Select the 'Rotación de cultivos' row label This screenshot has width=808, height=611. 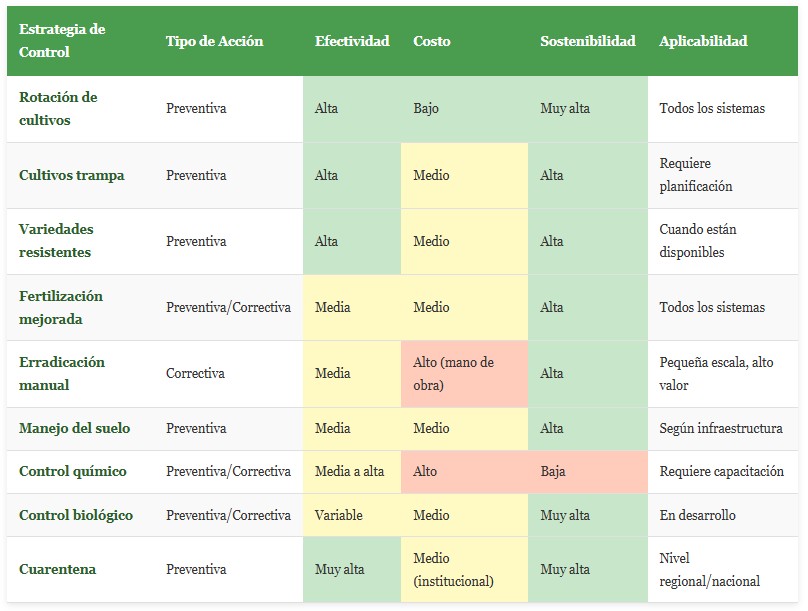point(58,109)
